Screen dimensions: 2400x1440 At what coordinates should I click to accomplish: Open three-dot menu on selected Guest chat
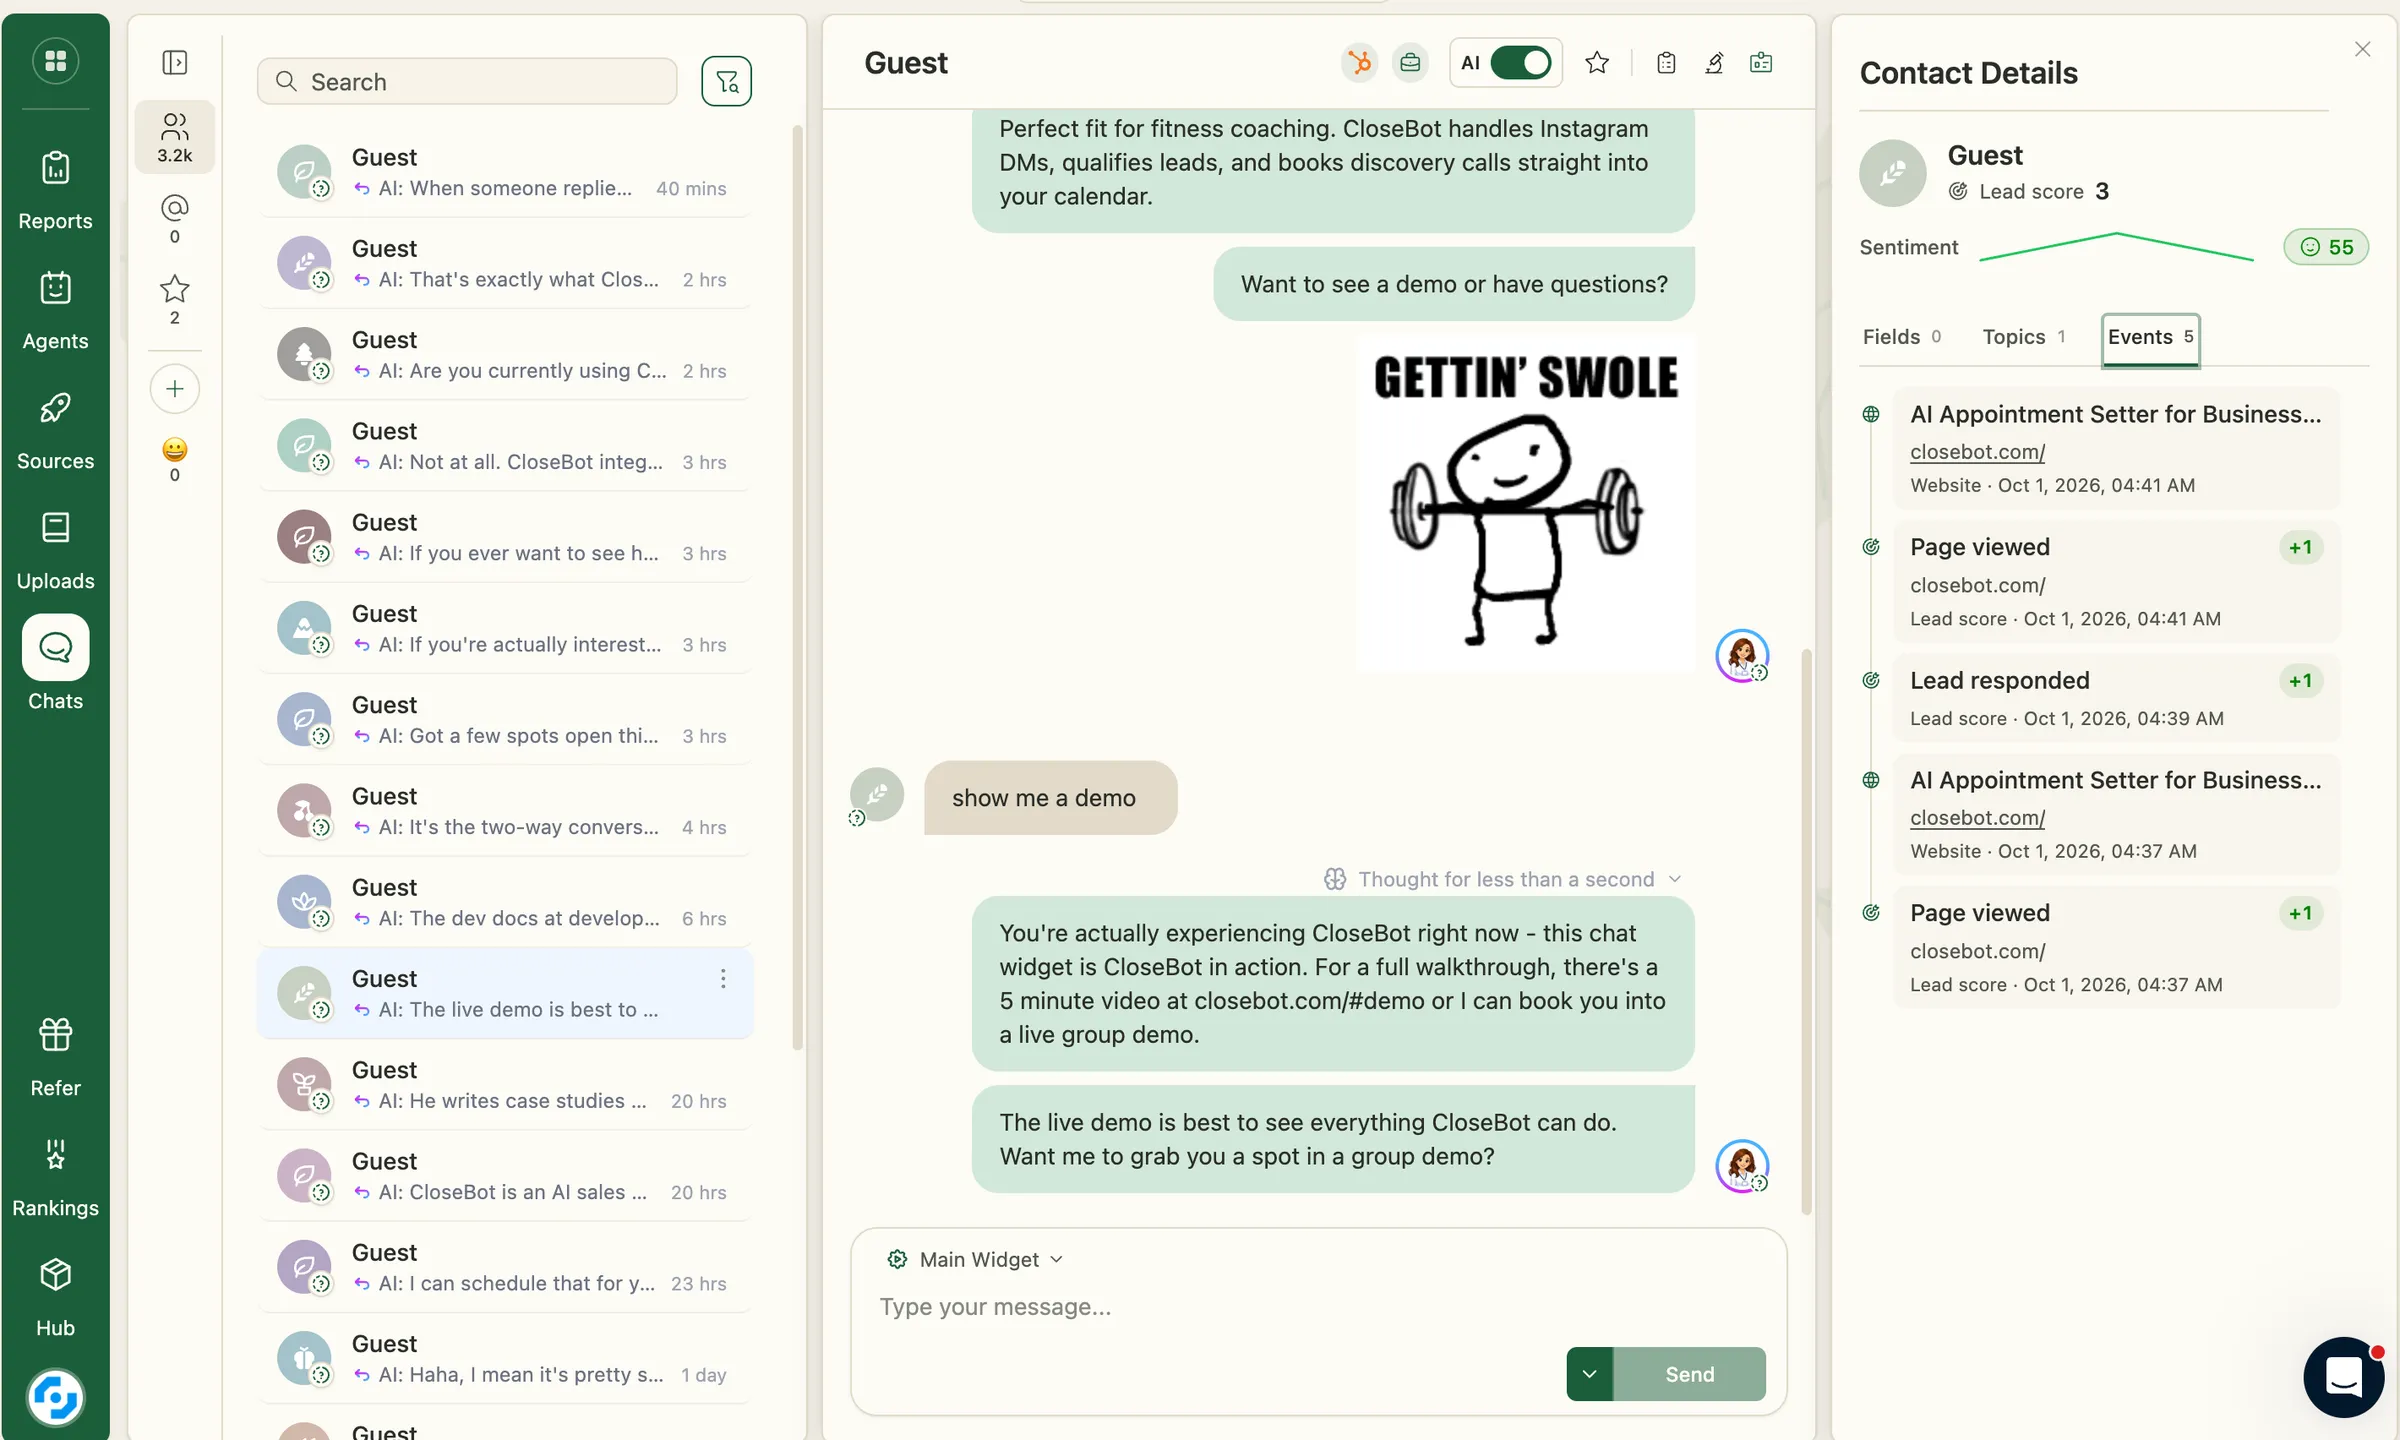pos(723,979)
